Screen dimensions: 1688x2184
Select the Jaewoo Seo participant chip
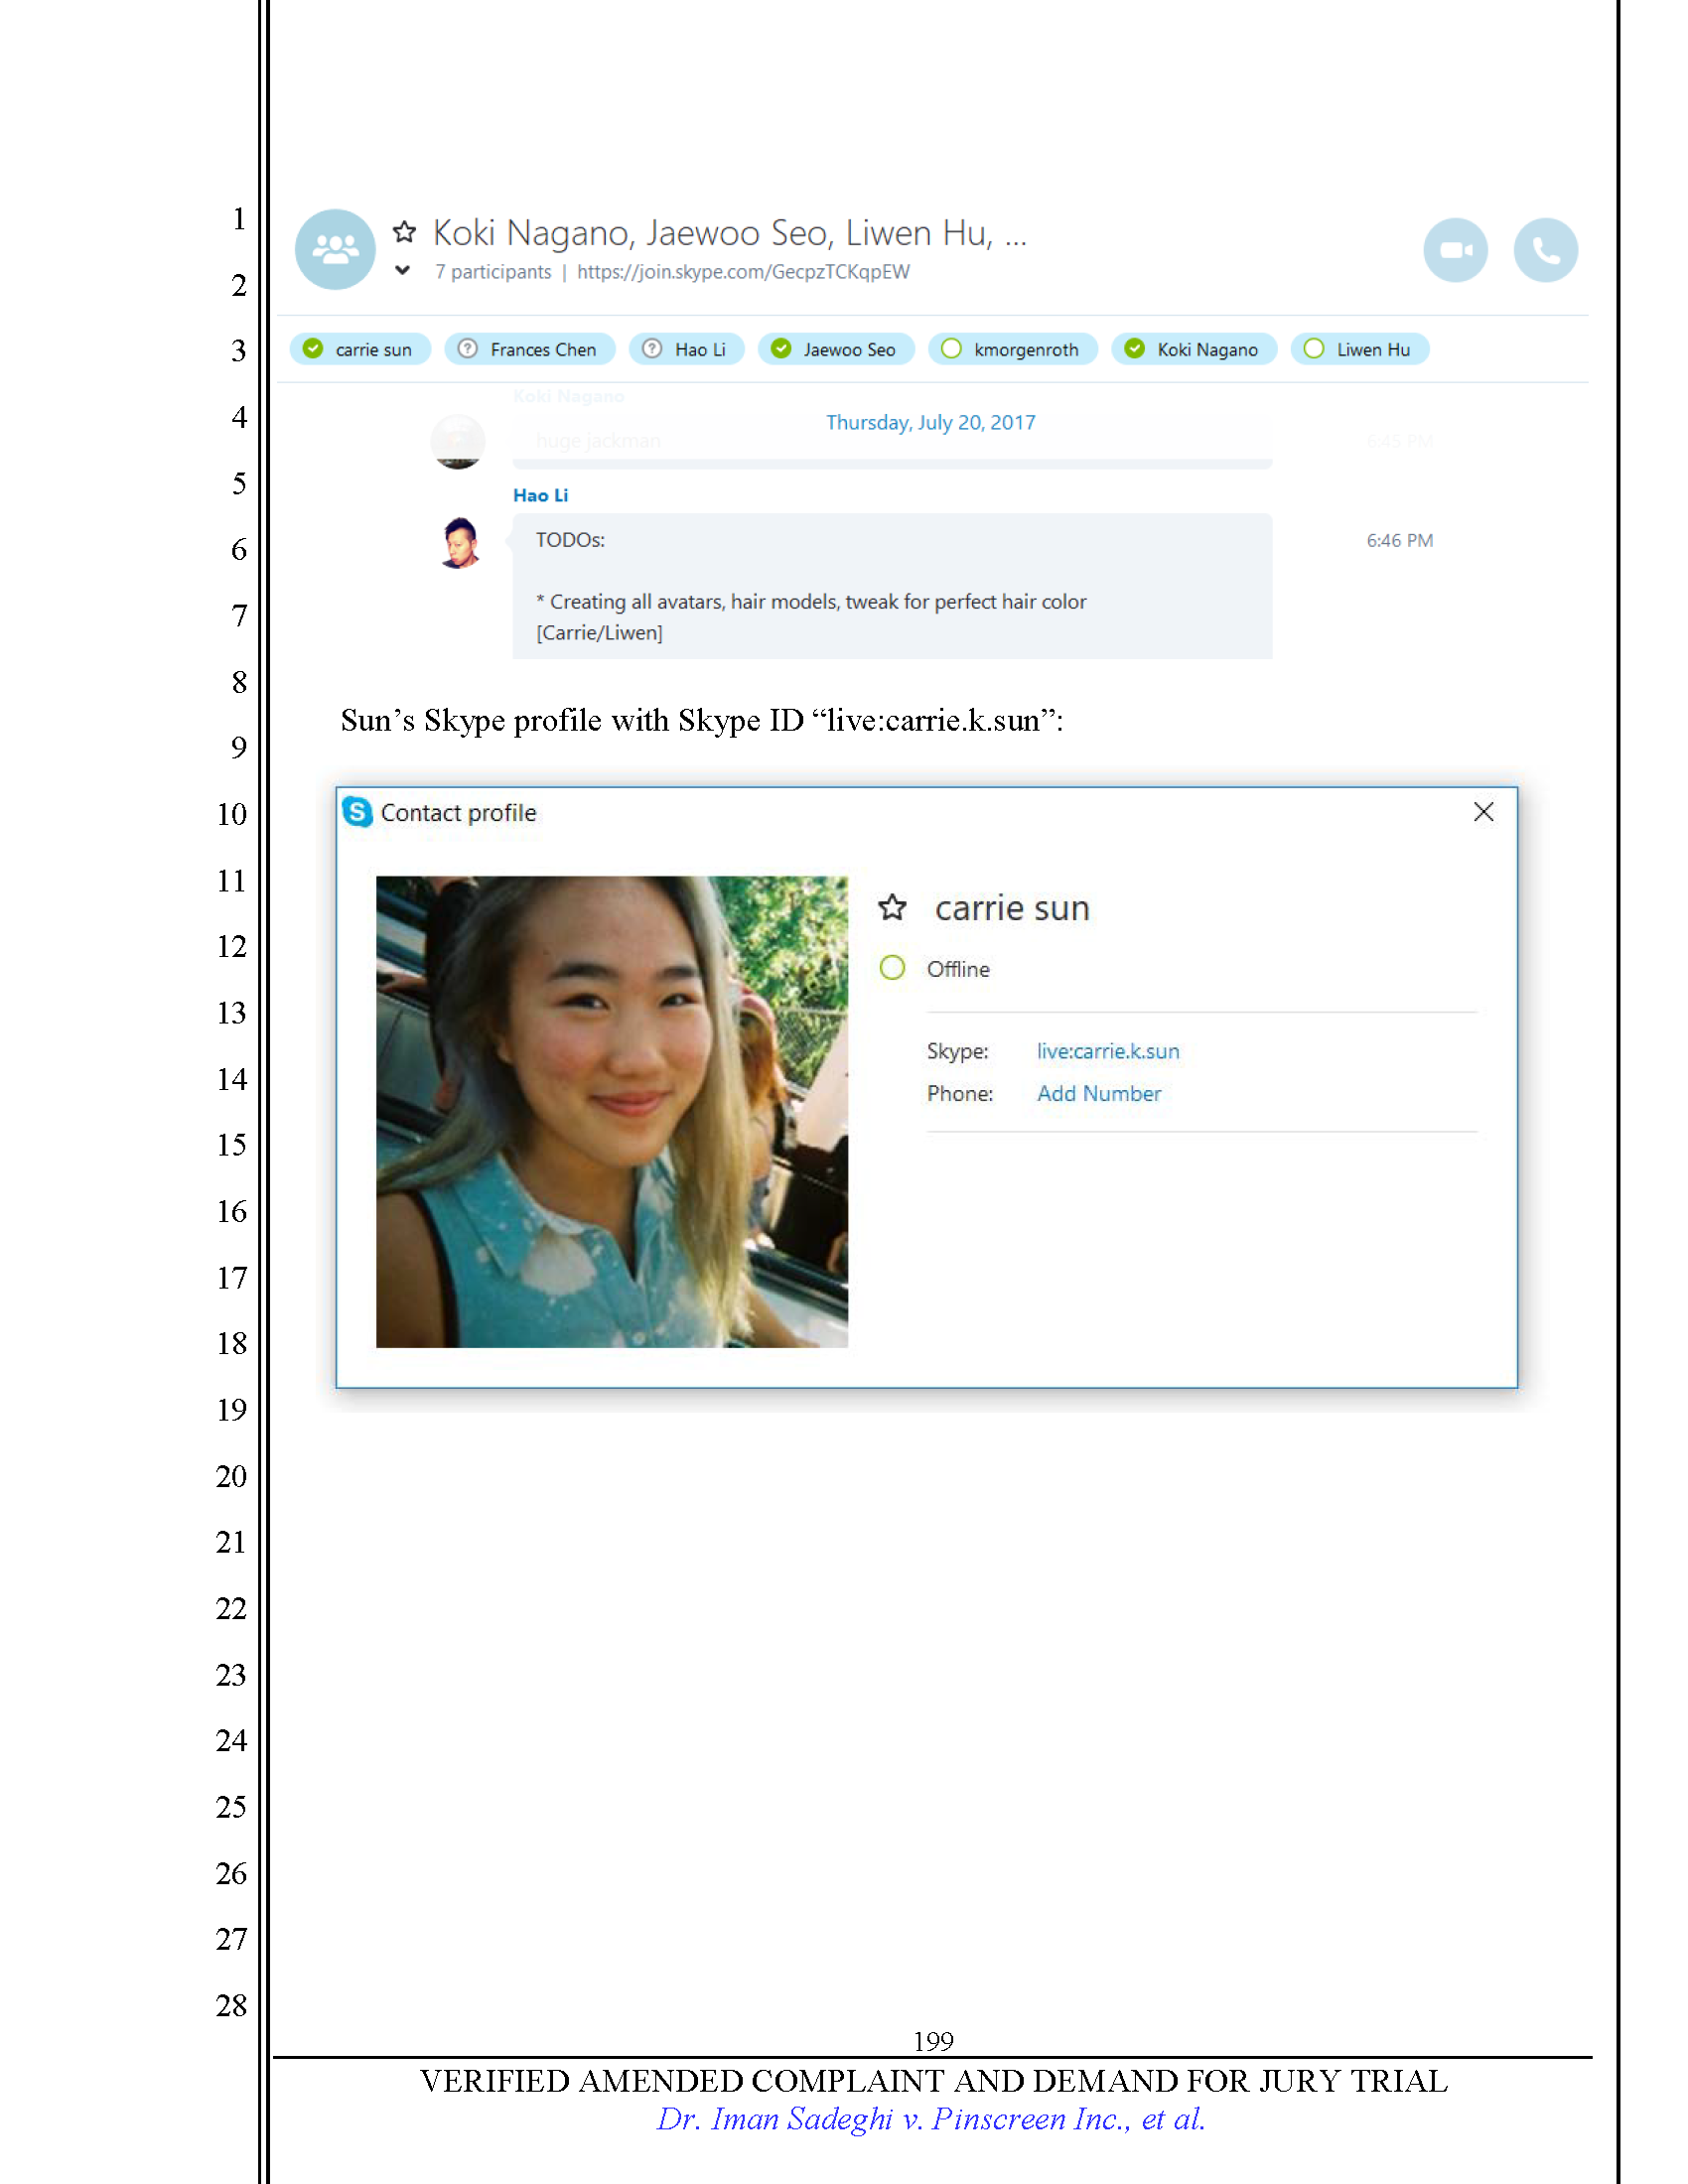pos(835,349)
